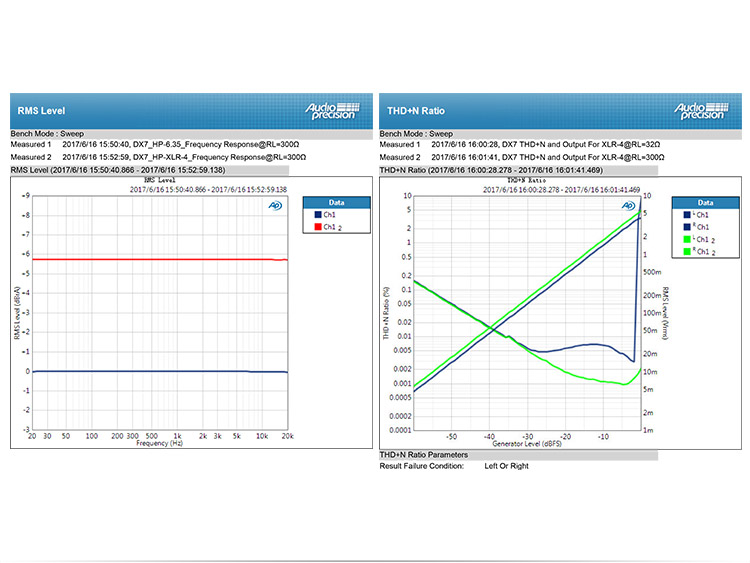This screenshot has width=750, height=563.
Task: Select the blue Ch1 swatch in RMS Level legend
Action: point(318,215)
